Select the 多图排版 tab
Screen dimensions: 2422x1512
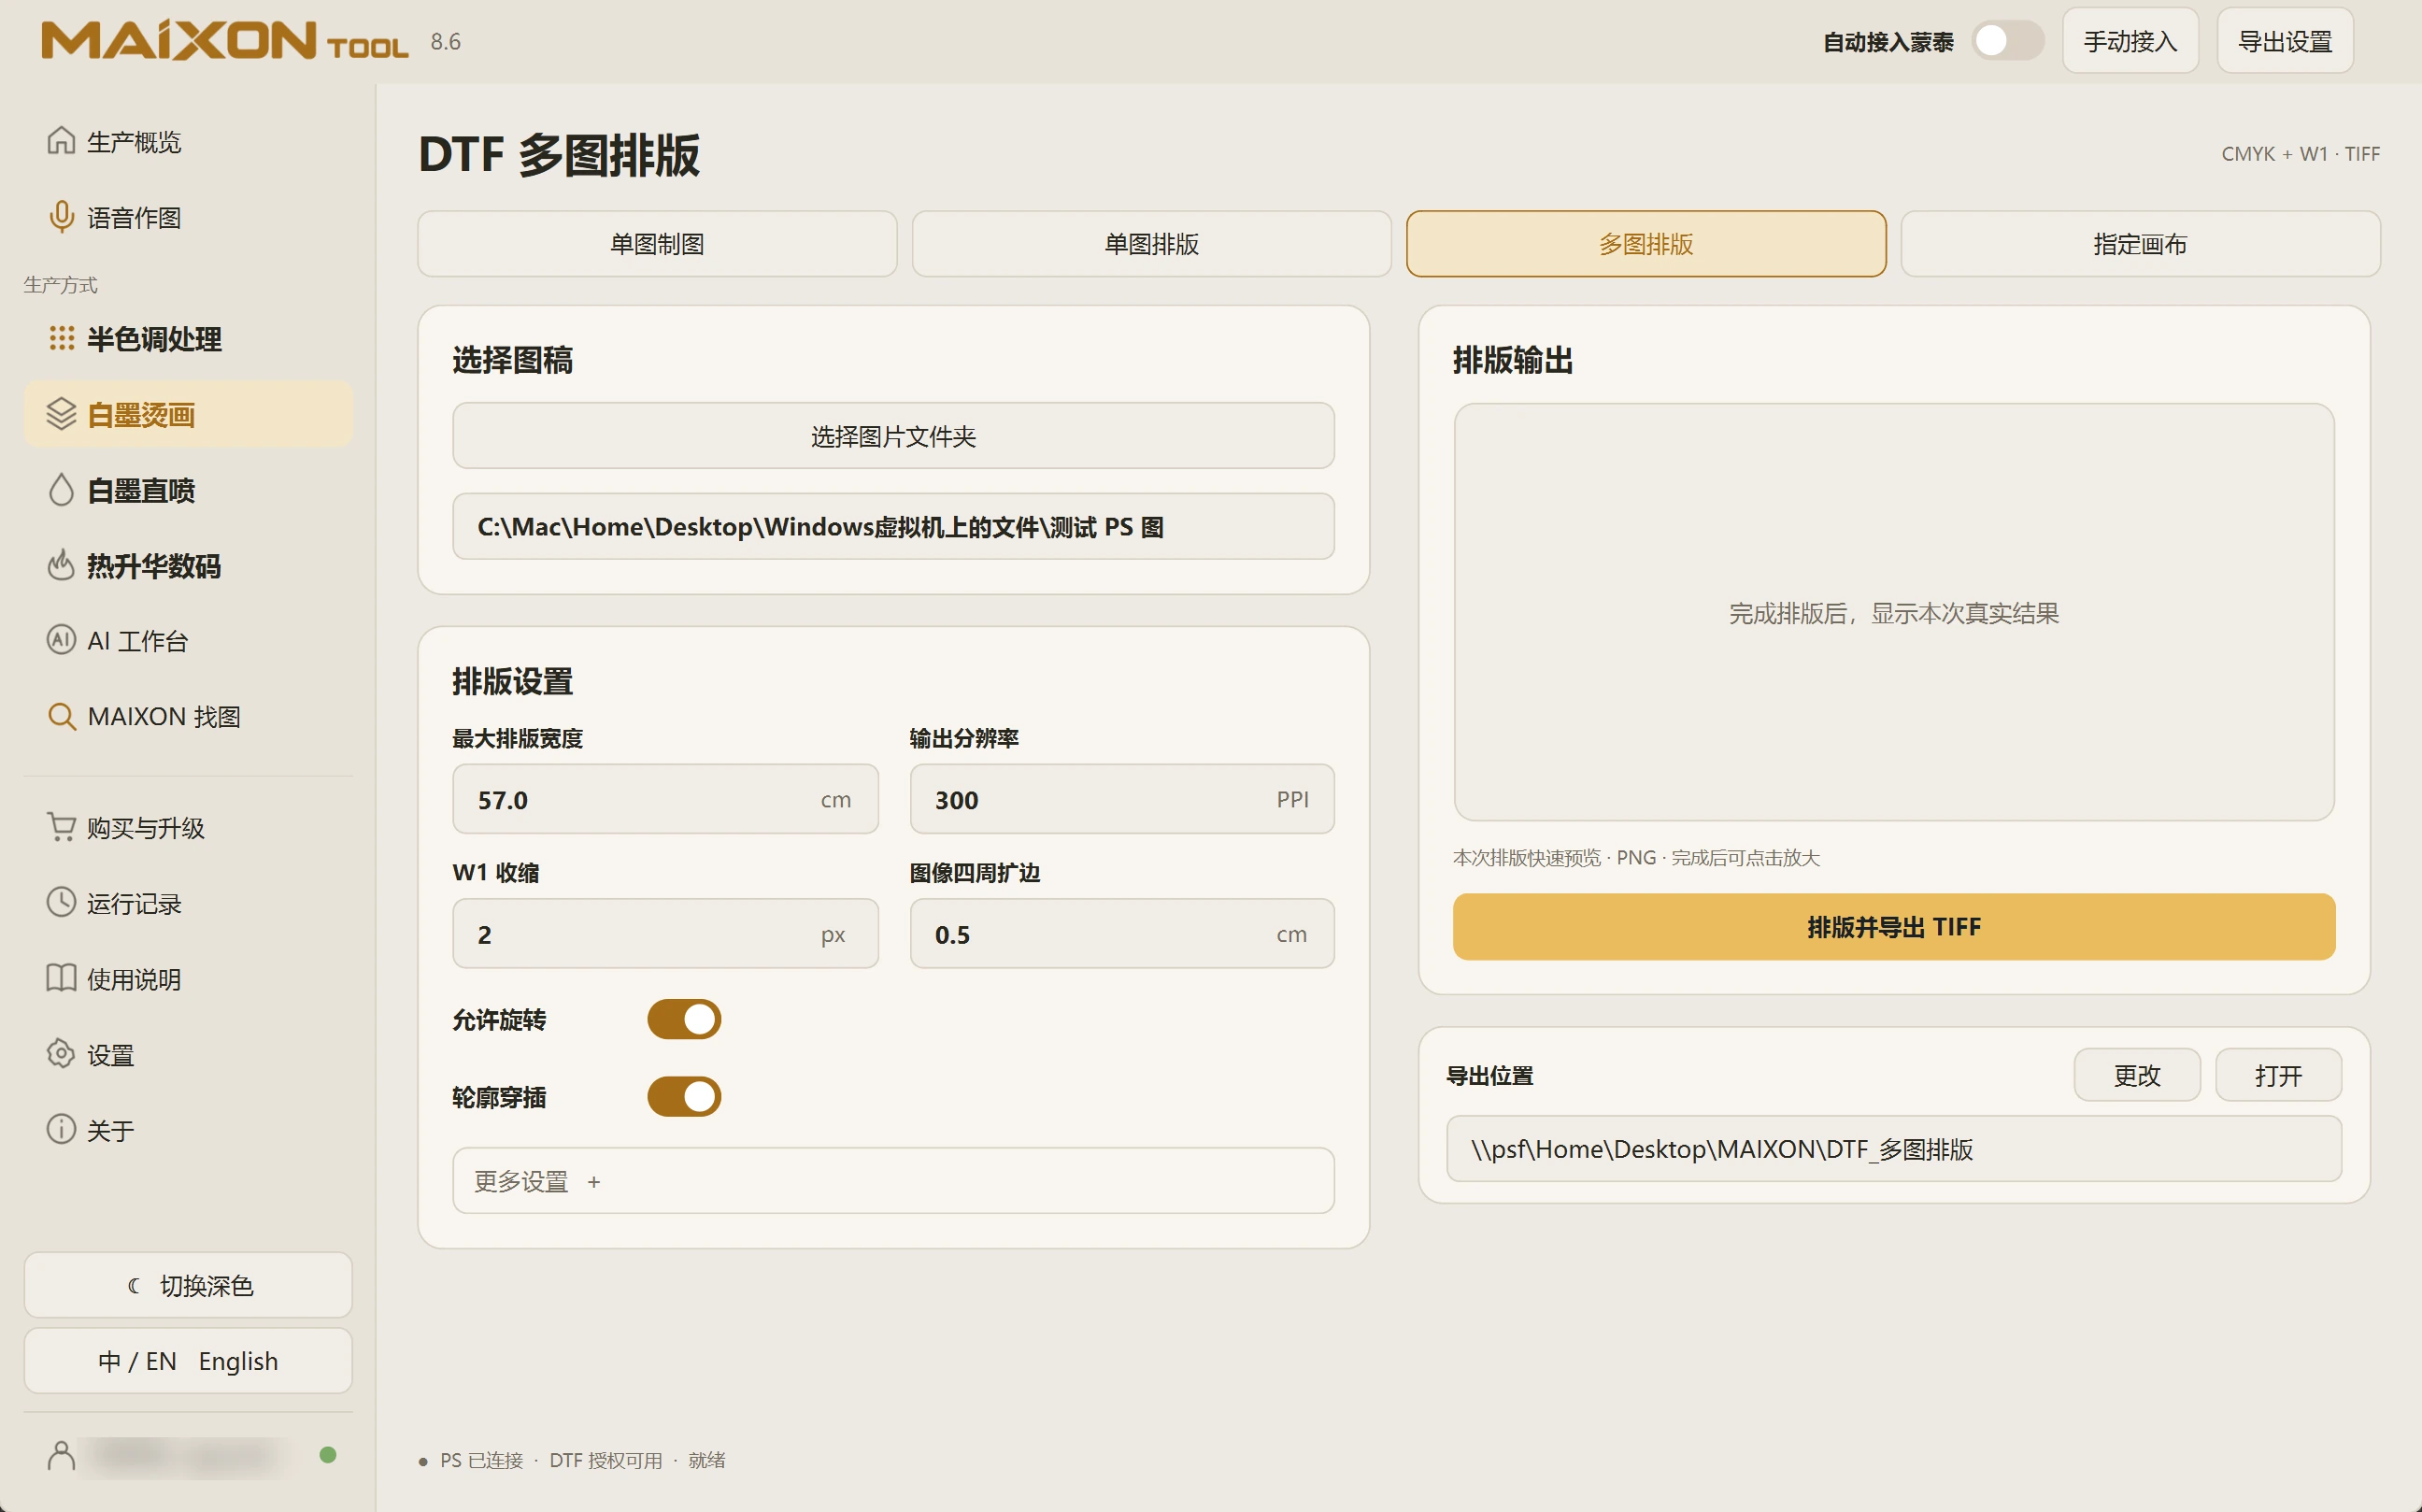(1646, 244)
